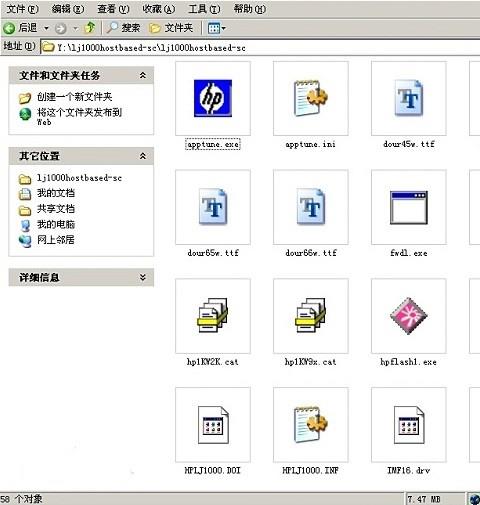Open 共享文档 link
The width and height of the screenshot is (480, 505).
tap(56, 209)
